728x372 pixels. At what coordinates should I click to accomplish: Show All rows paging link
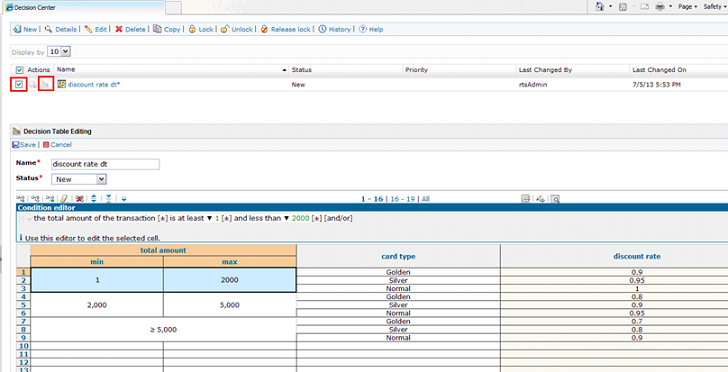click(x=426, y=199)
